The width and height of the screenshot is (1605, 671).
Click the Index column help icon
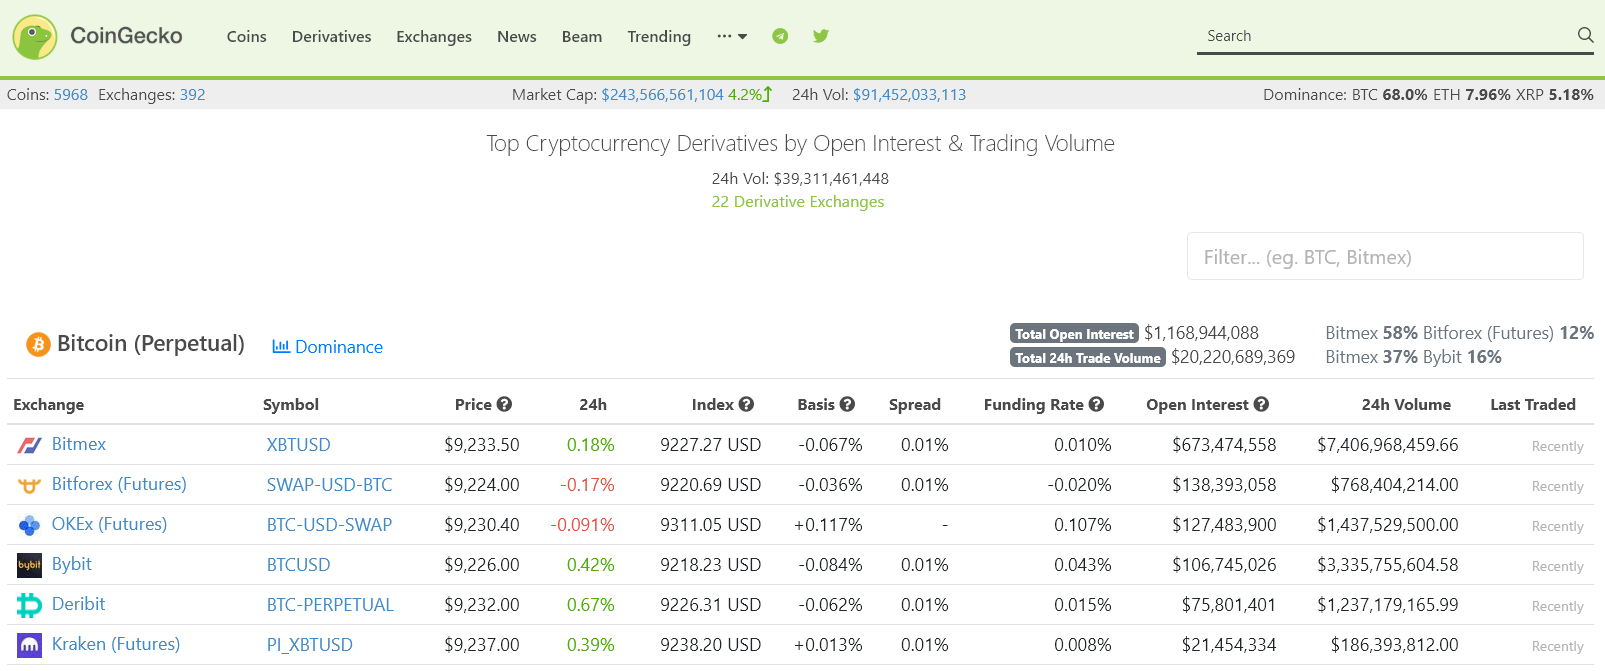[746, 404]
